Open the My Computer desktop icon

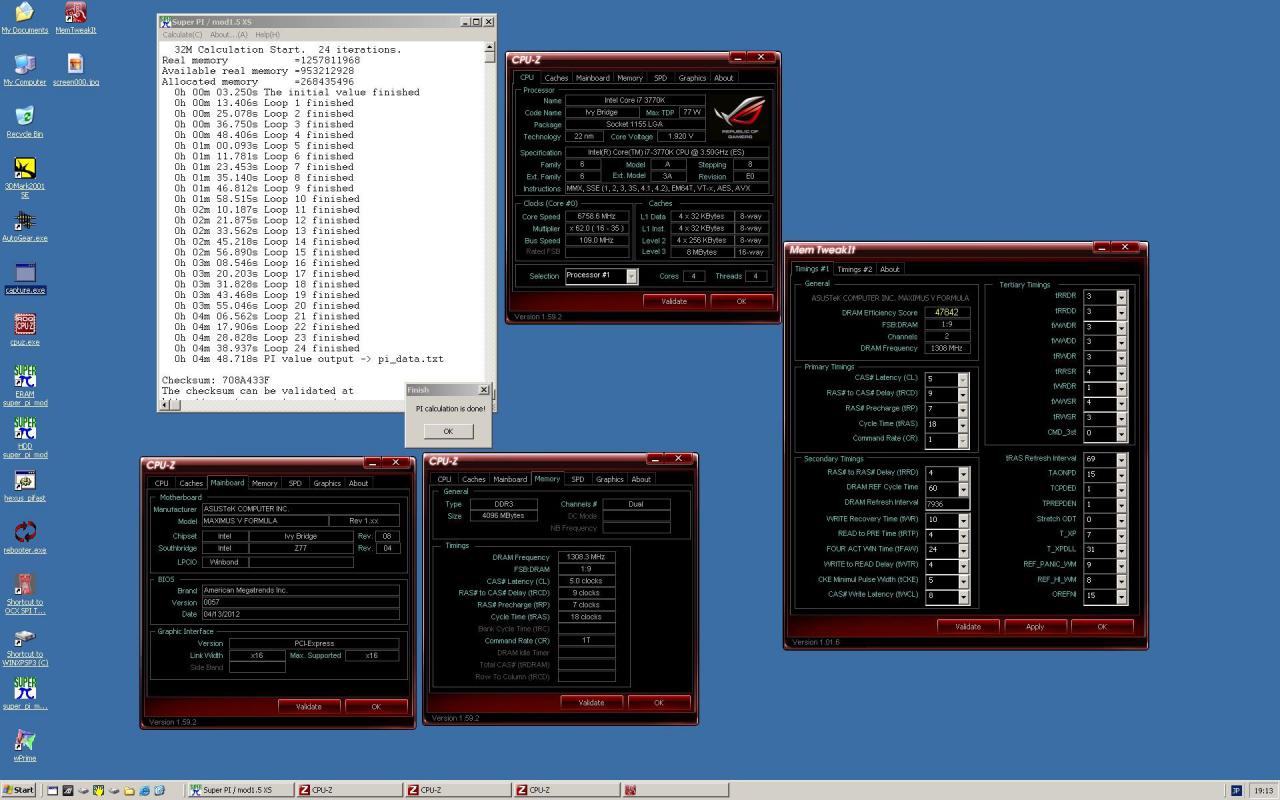click(24, 69)
